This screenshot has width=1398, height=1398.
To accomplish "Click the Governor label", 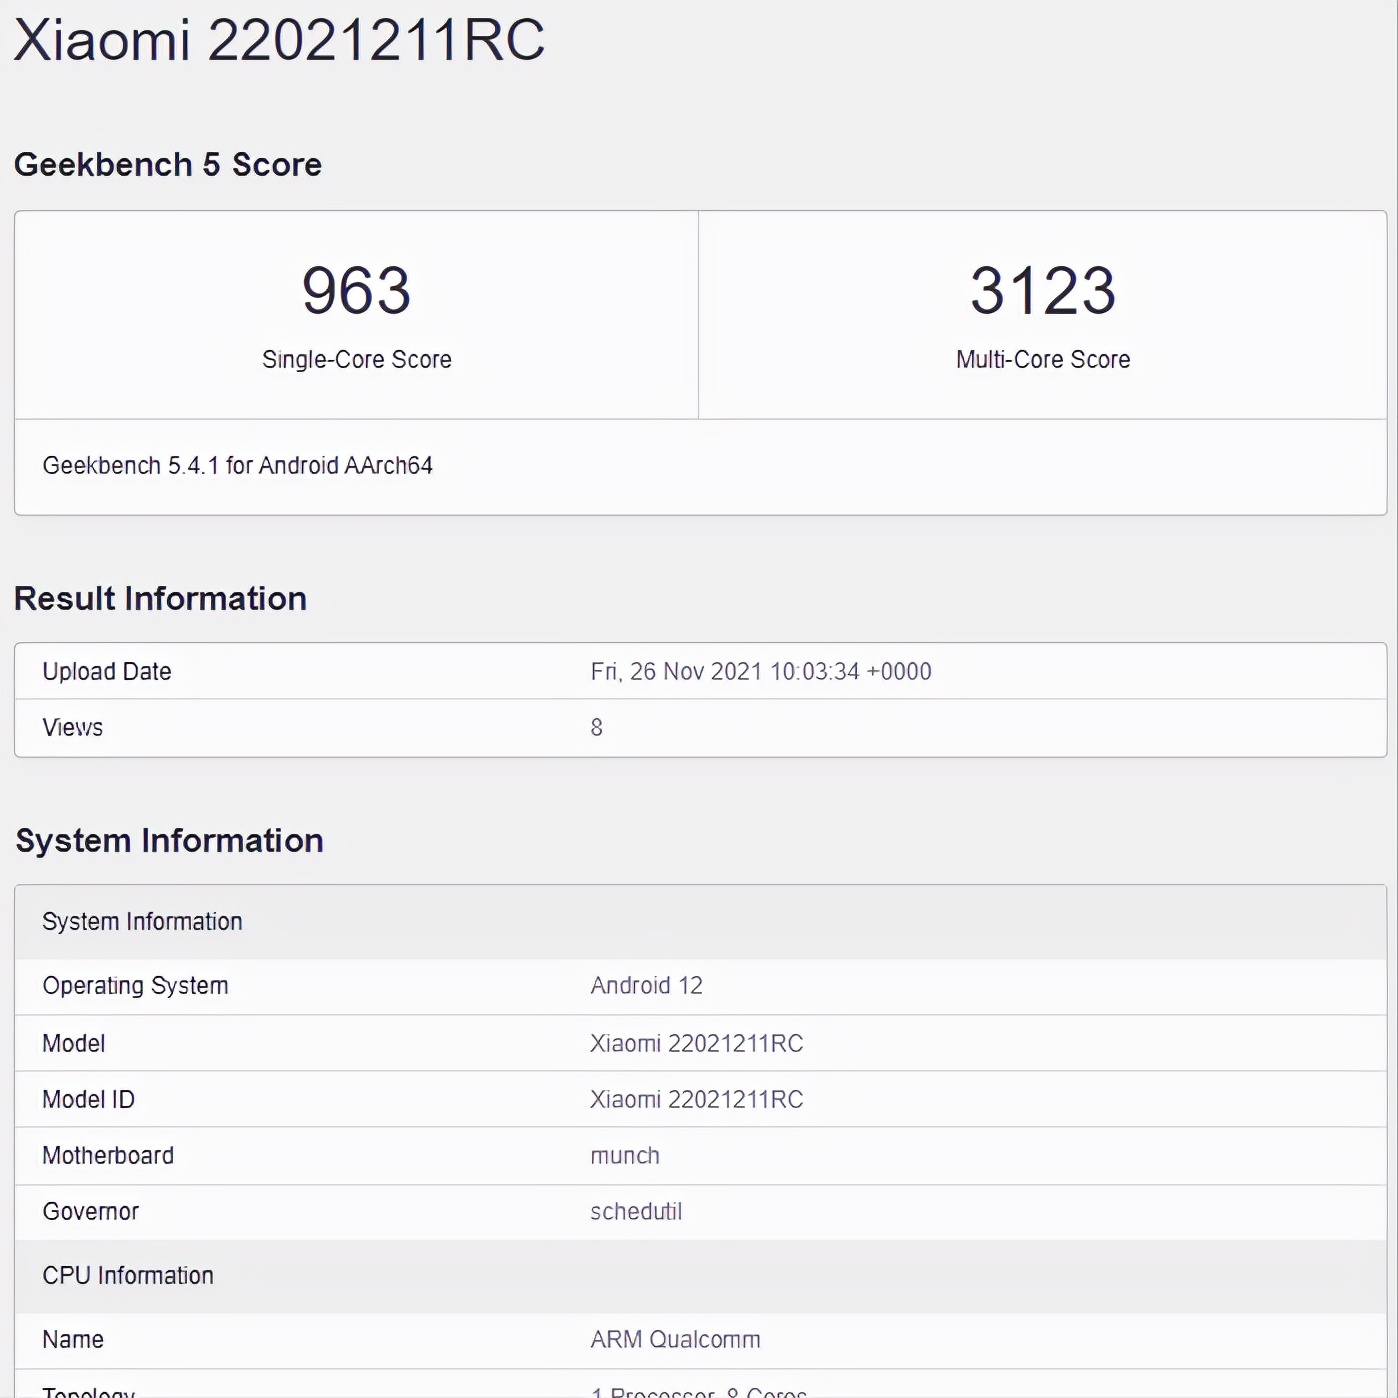I will [x=91, y=1211].
